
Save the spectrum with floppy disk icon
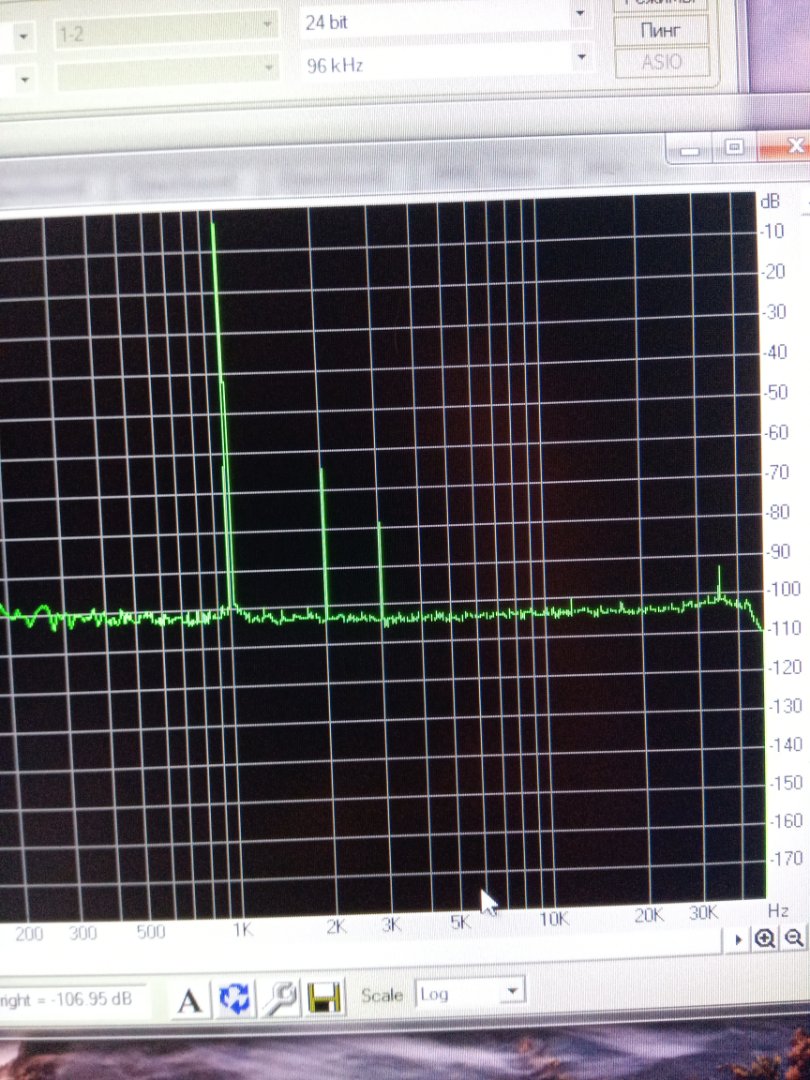click(x=324, y=997)
